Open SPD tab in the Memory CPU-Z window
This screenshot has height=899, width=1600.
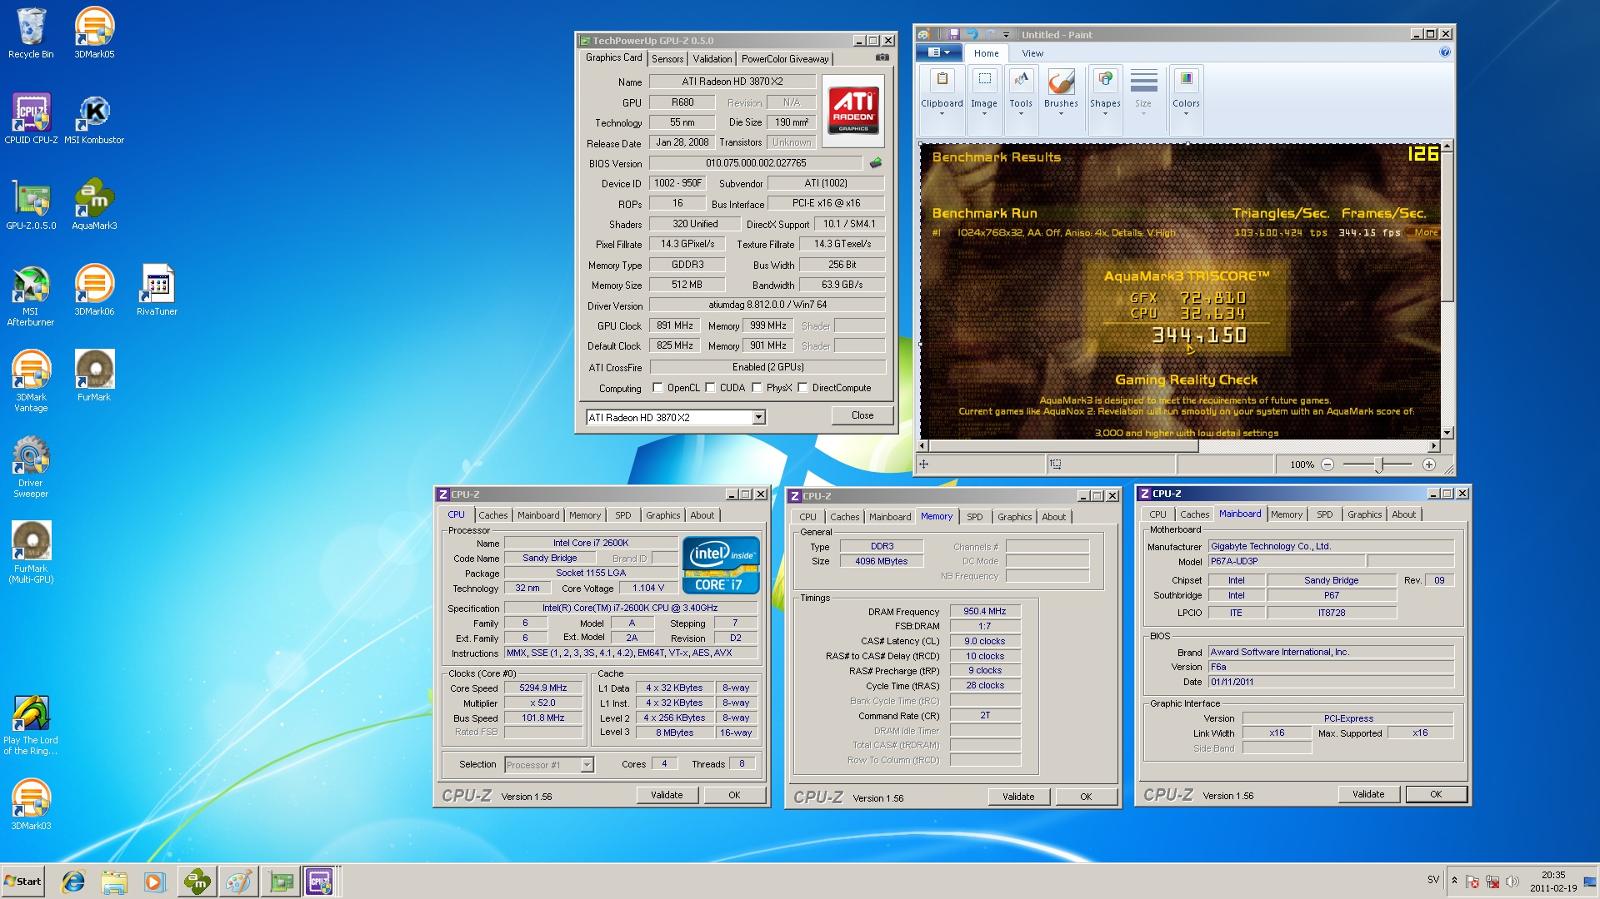[x=974, y=517]
